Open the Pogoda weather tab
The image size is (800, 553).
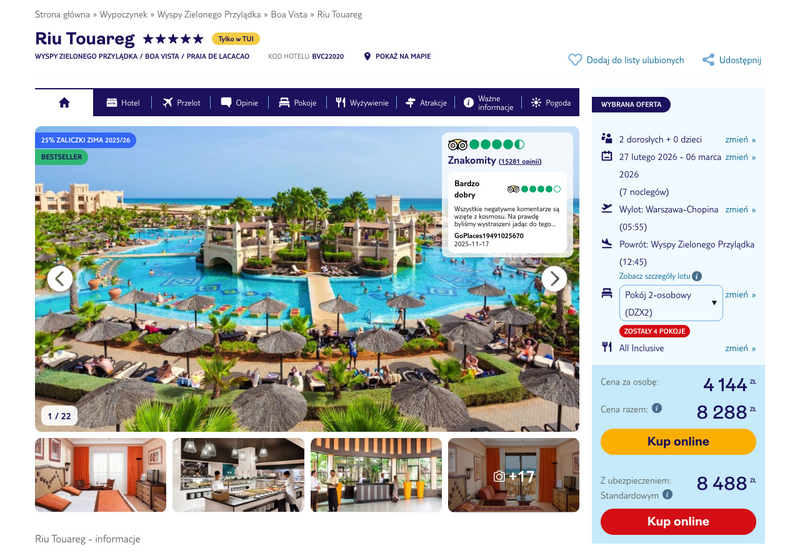551,103
